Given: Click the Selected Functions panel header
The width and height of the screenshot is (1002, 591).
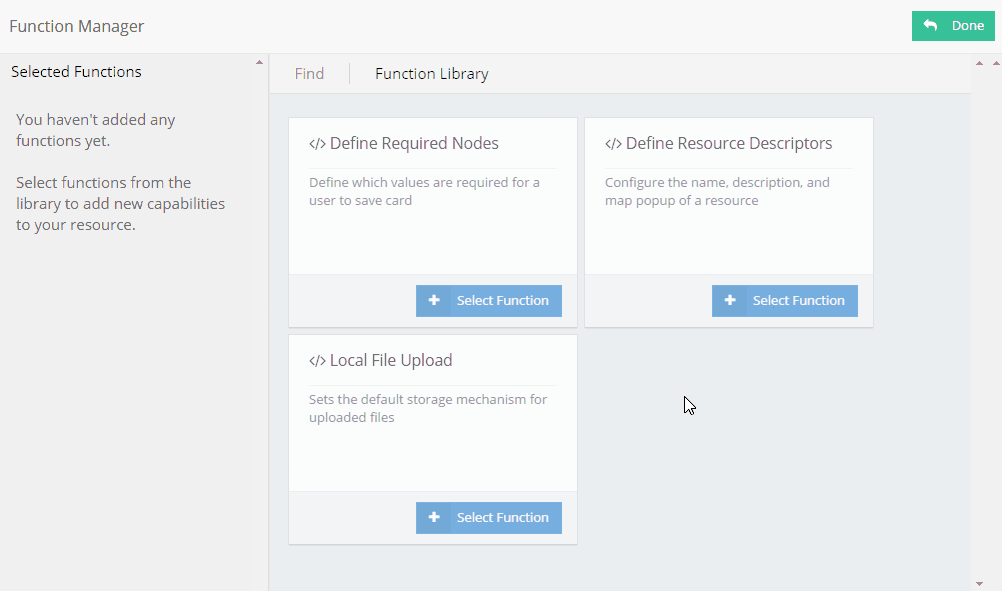Looking at the screenshot, I should (76, 72).
